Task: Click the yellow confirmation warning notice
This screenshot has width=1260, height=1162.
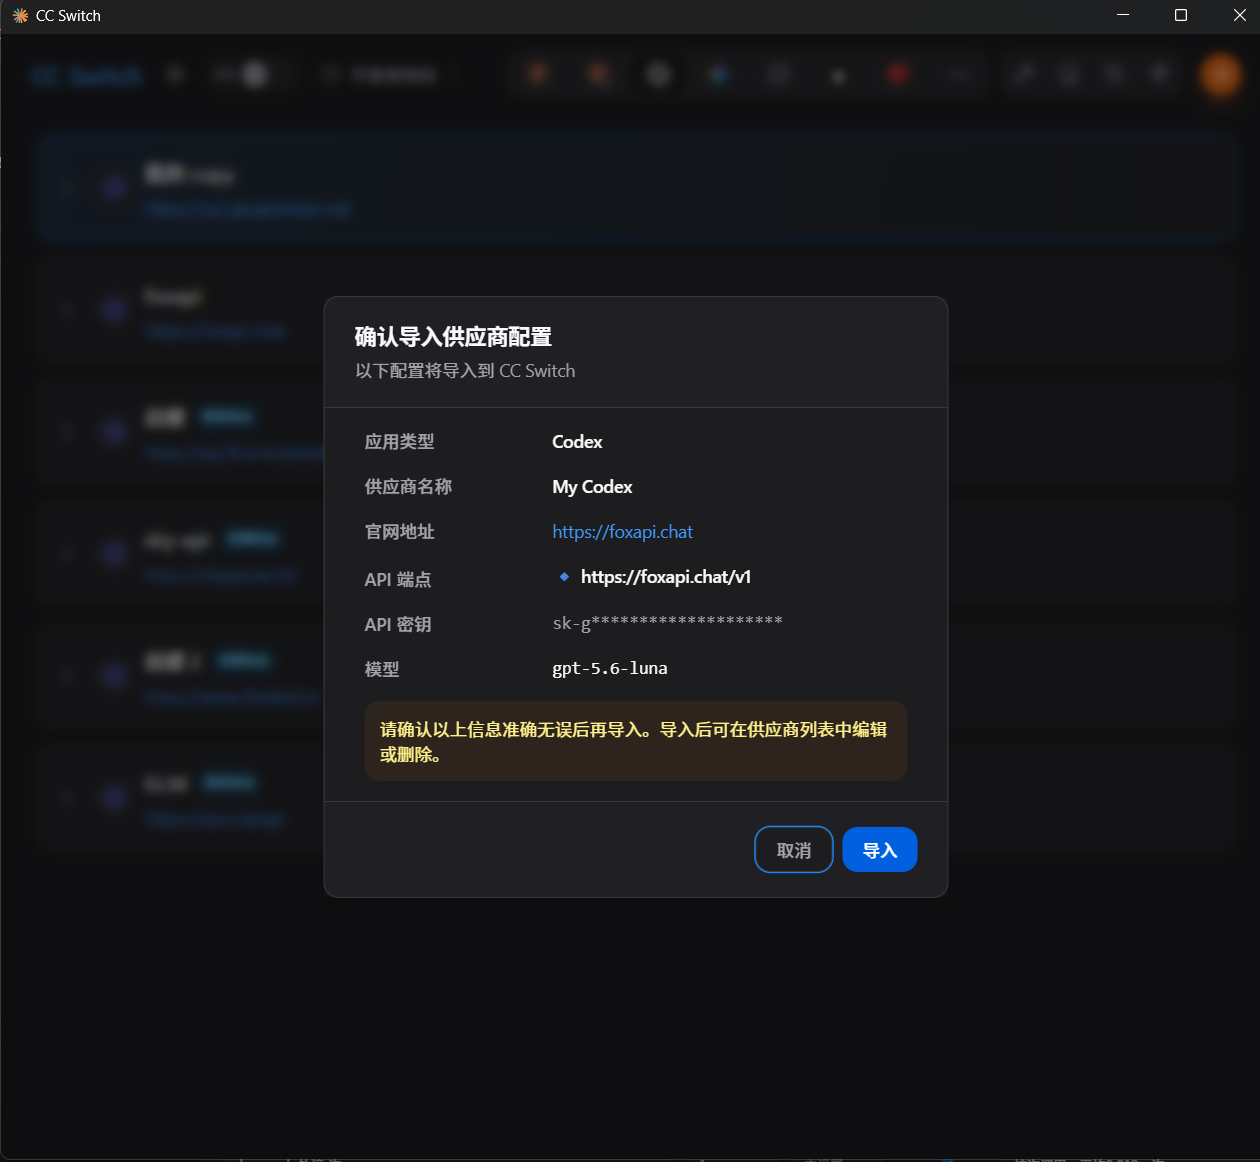Action: [636, 741]
